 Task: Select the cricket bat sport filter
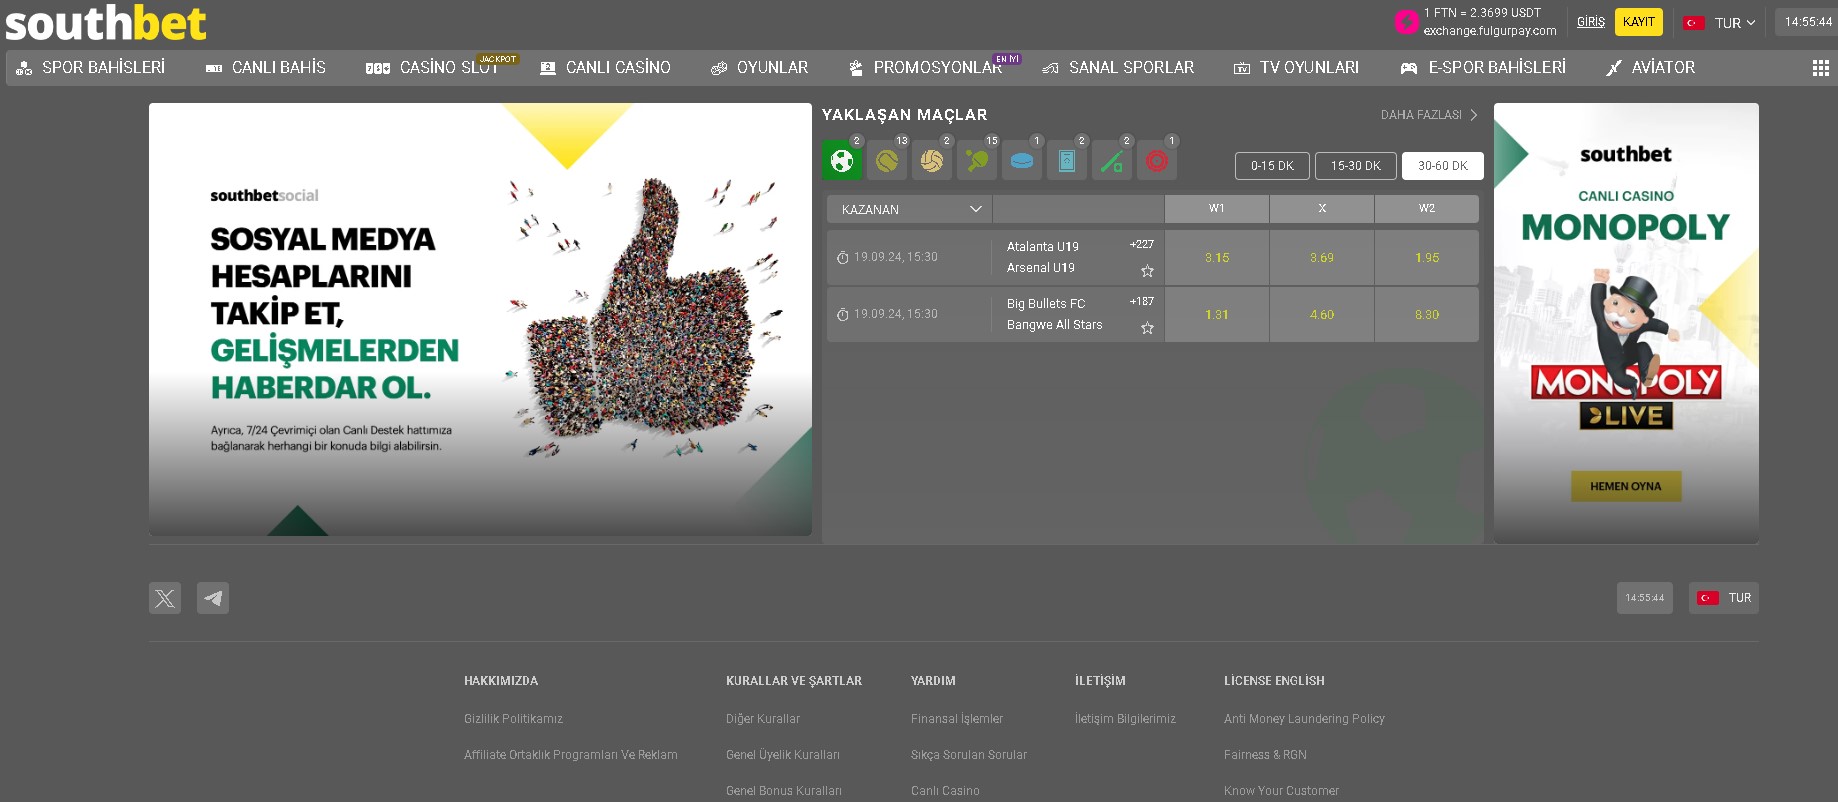click(1112, 160)
